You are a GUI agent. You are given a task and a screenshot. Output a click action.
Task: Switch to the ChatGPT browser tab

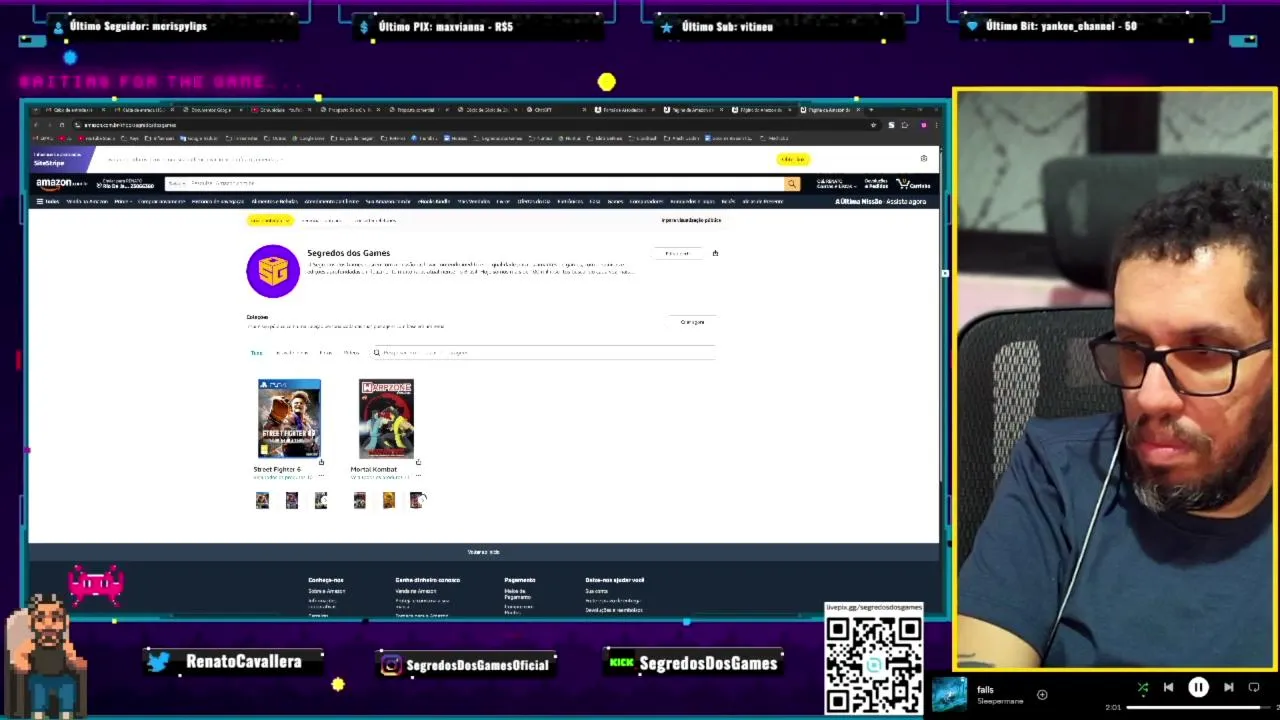(x=557, y=110)
